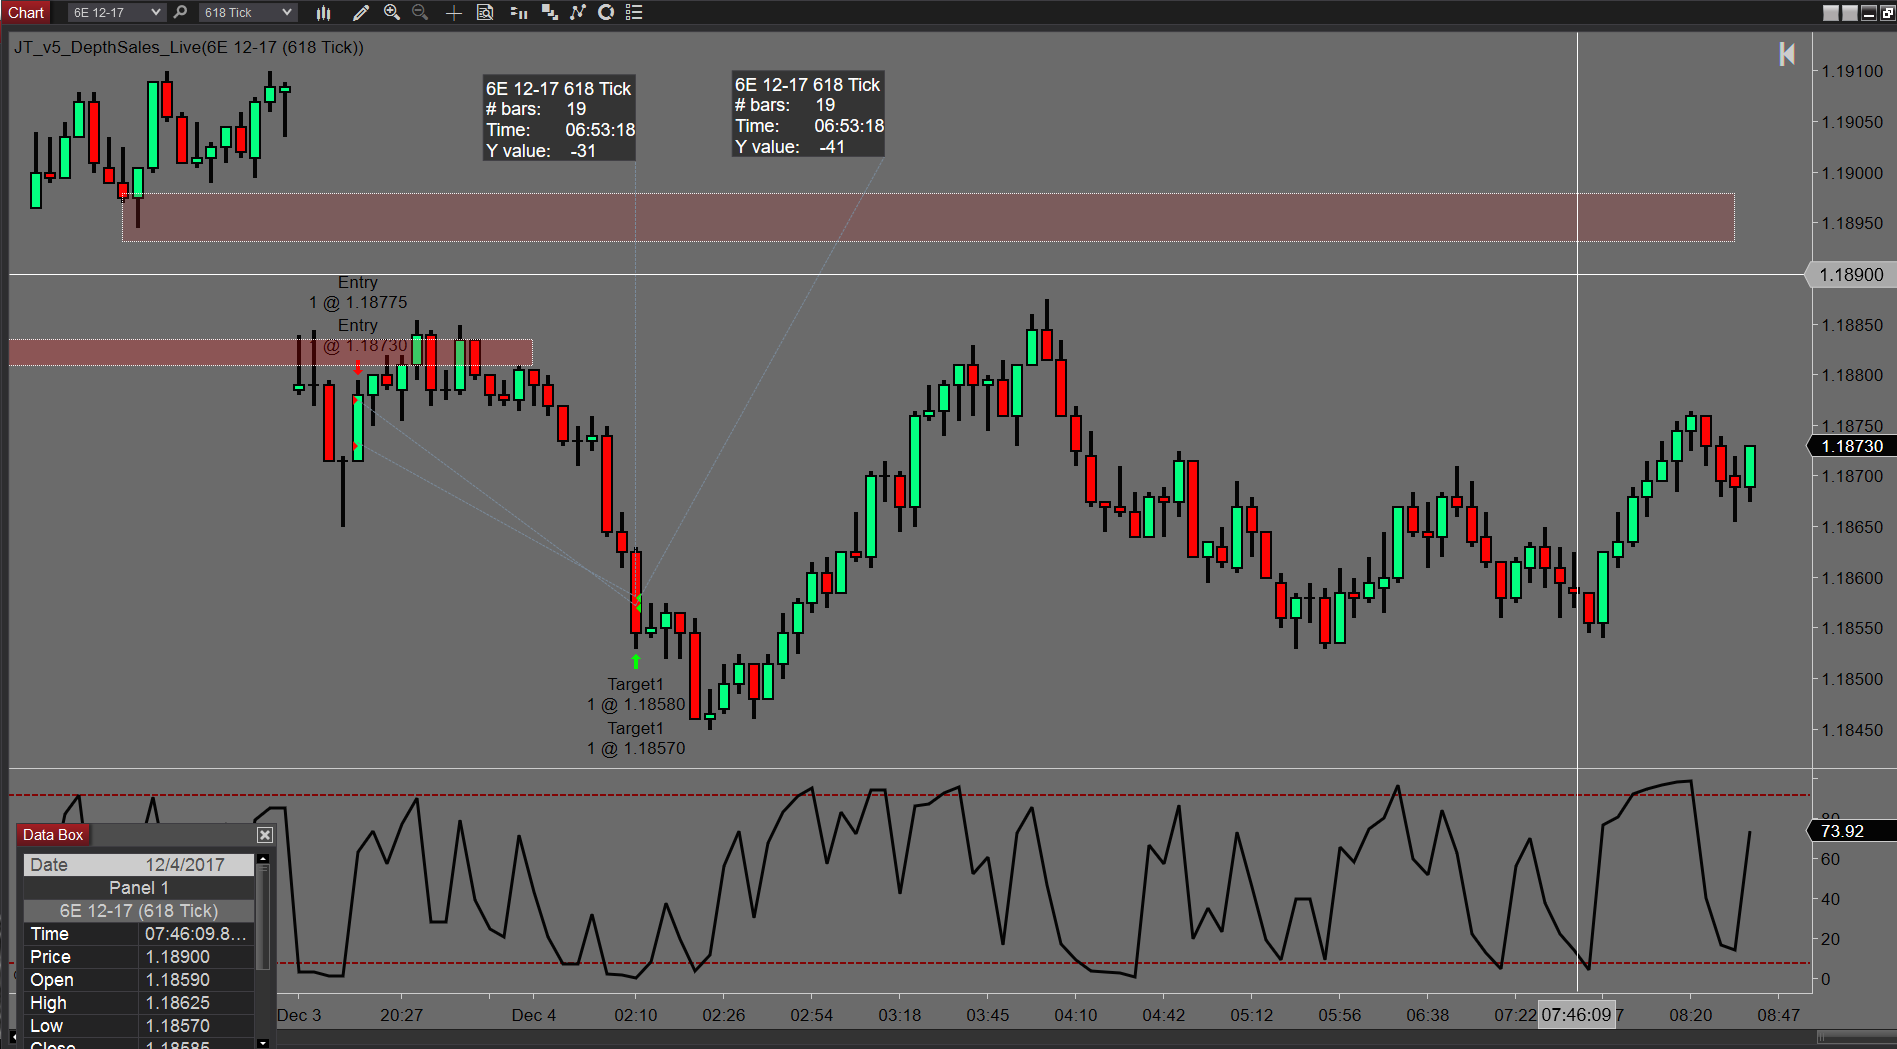Click the Data Box scroll down arrow
Image resolution: width=1897 pixels, height=1049 pixels.
[263, 1043]
